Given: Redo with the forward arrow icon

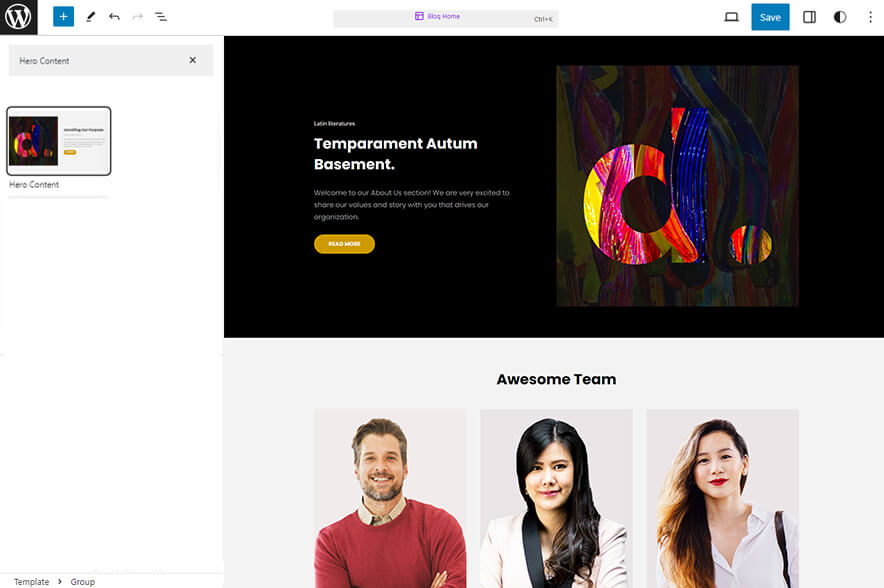Looking at the screenshot, I should 138,17.
